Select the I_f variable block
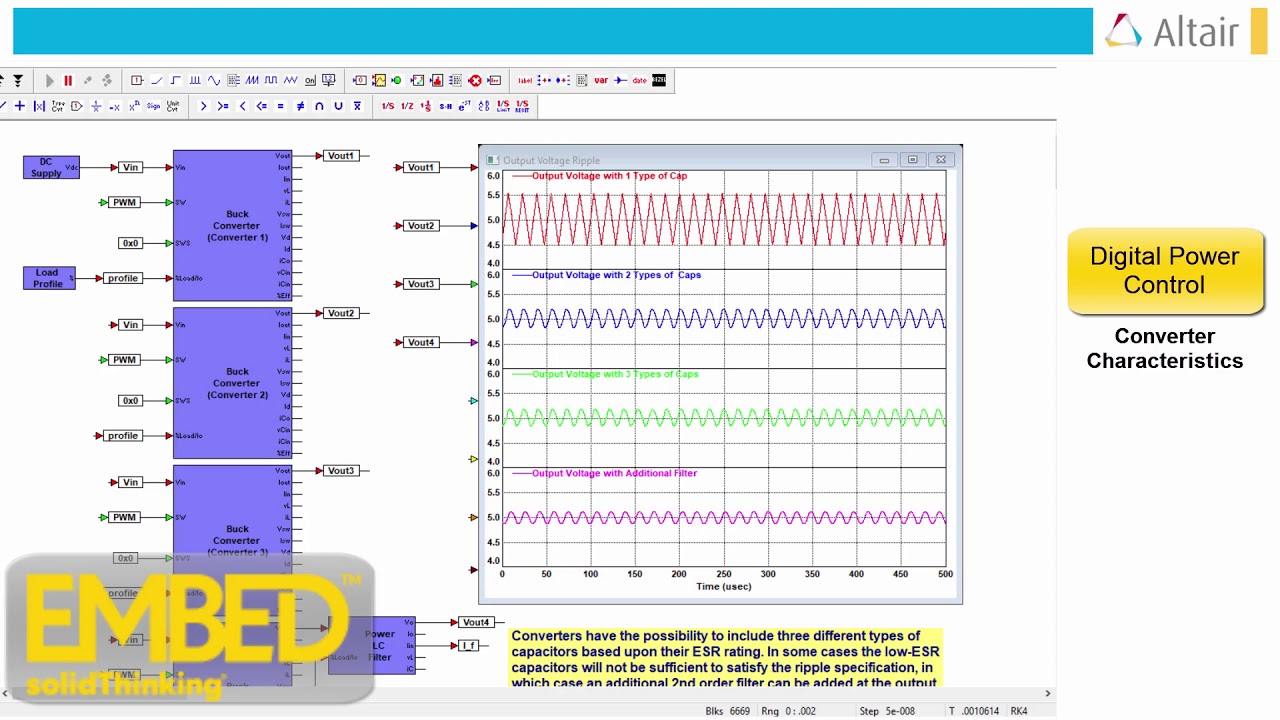This screenshot has width=1280, height=720. pos(468,645)
